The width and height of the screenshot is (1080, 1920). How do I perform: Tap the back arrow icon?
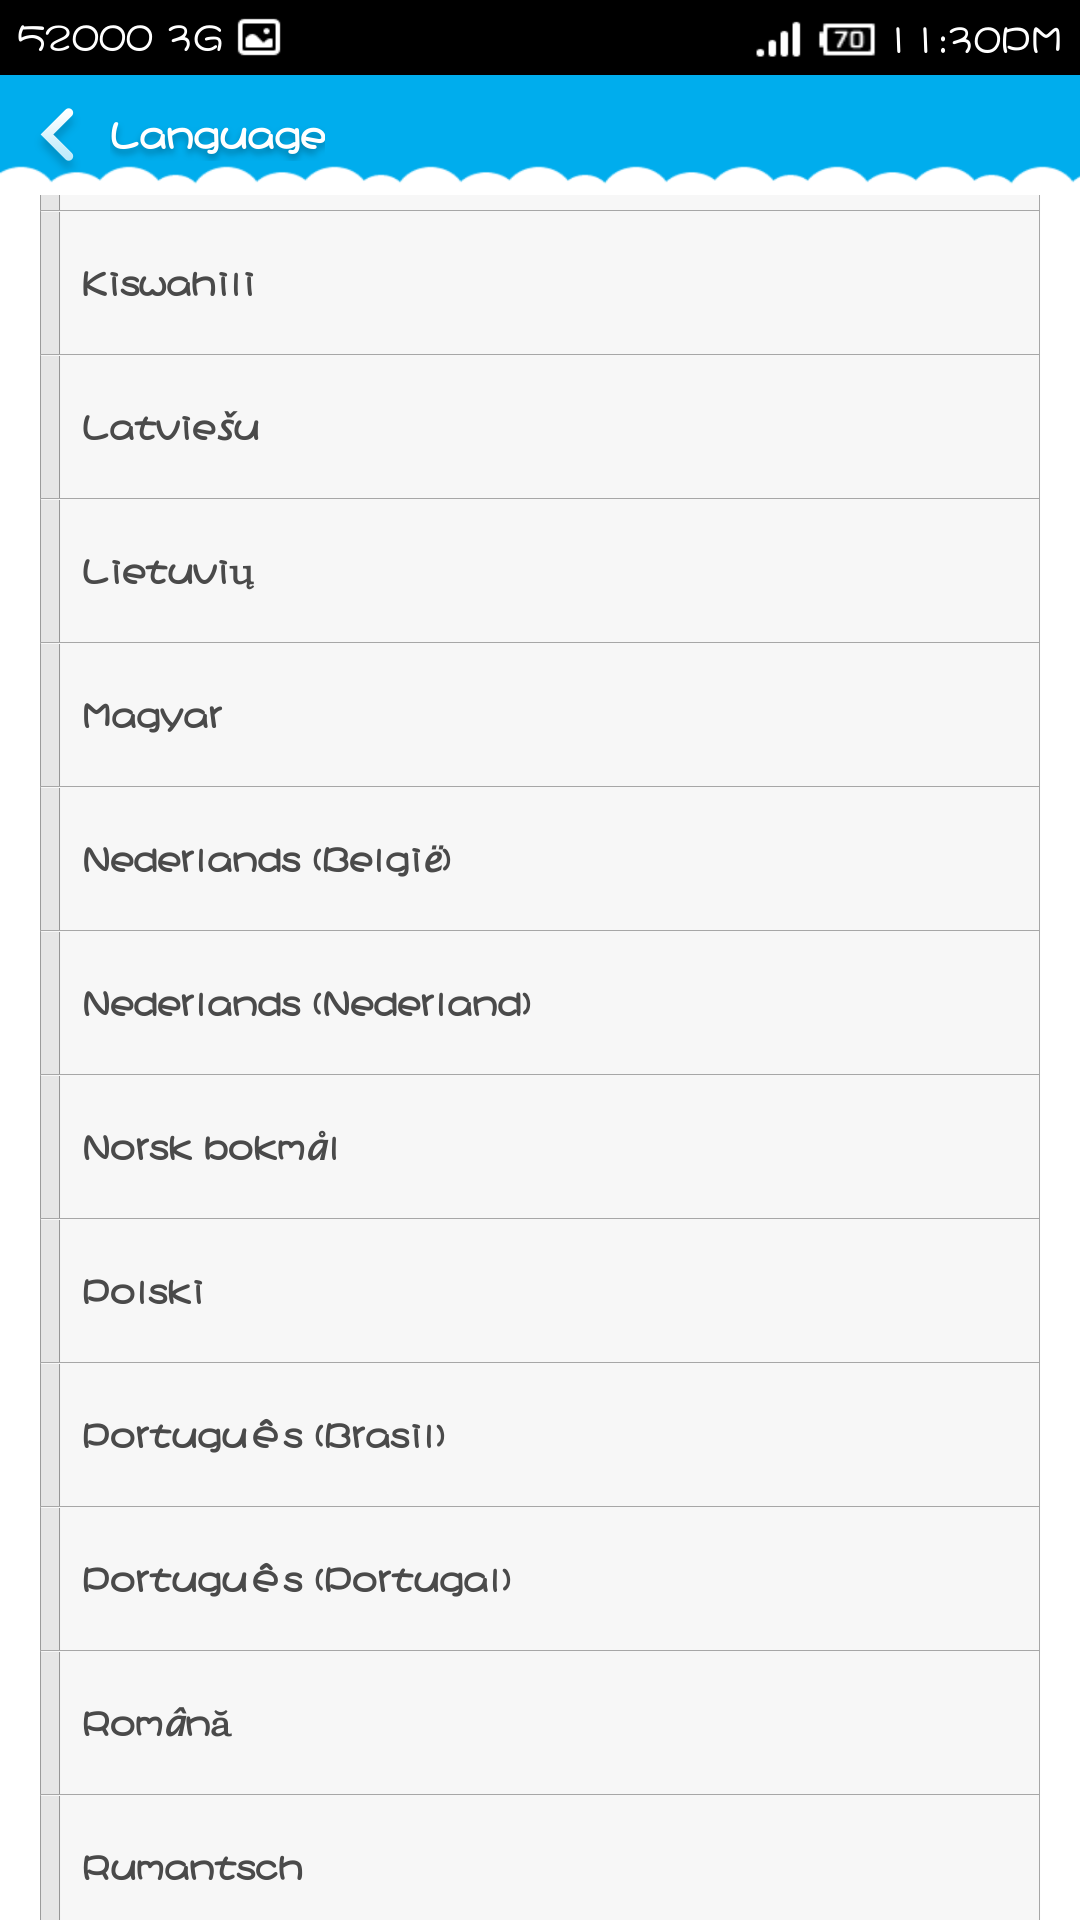tap(58, 135)
